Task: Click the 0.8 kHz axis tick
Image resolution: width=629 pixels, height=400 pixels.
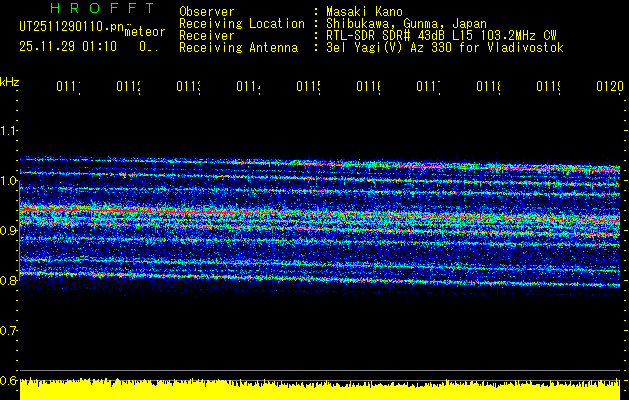Action: coord(10,281)
